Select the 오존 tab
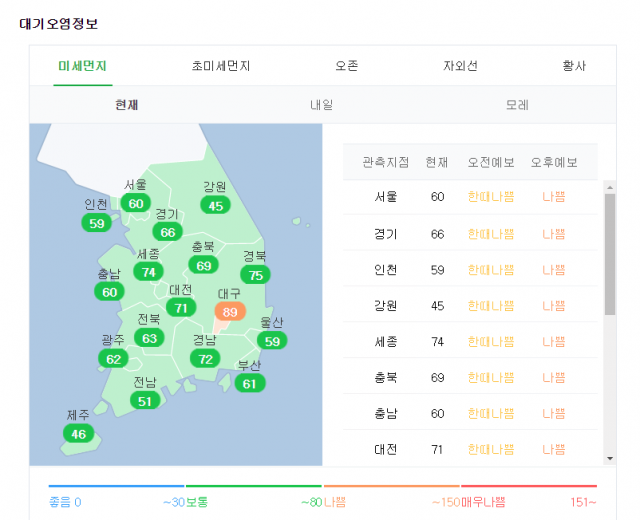The image size is (640, 520). point(347,66)
